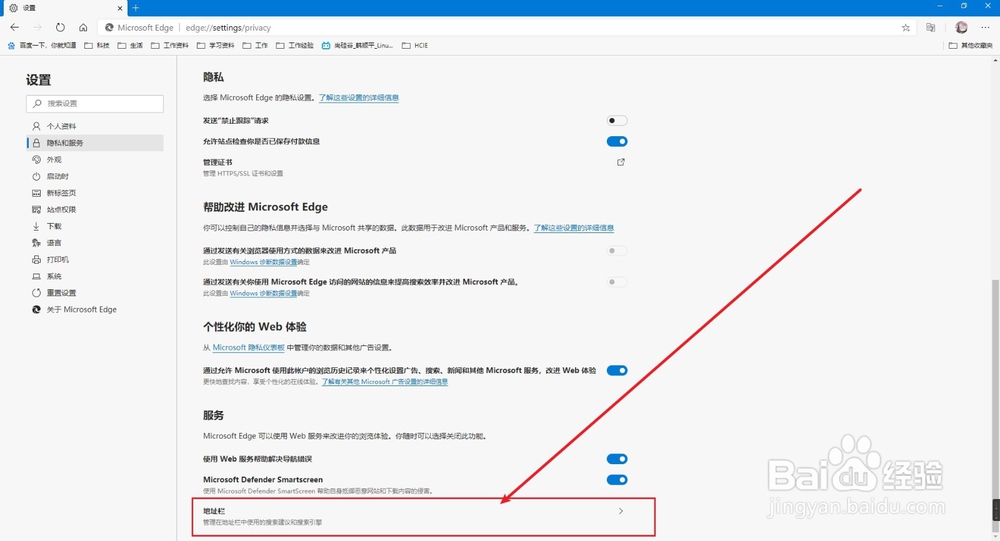Open 管理证书 external link icon

pyautogui.click(x=621, y=162)
